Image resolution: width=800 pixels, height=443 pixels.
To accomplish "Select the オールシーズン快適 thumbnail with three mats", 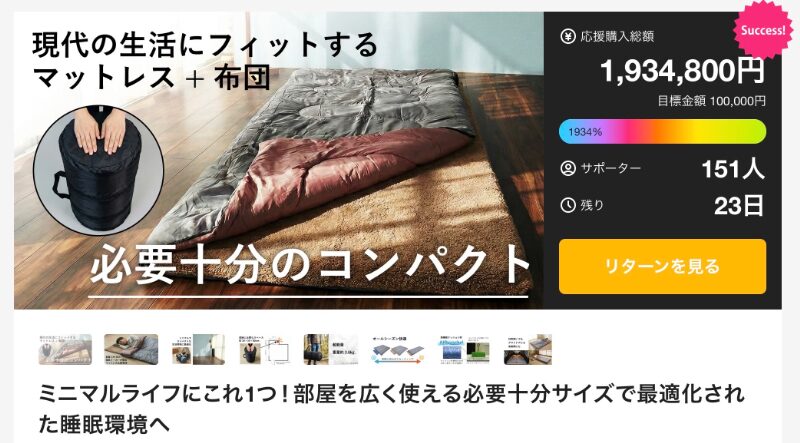I will click(x=397, y=349).
